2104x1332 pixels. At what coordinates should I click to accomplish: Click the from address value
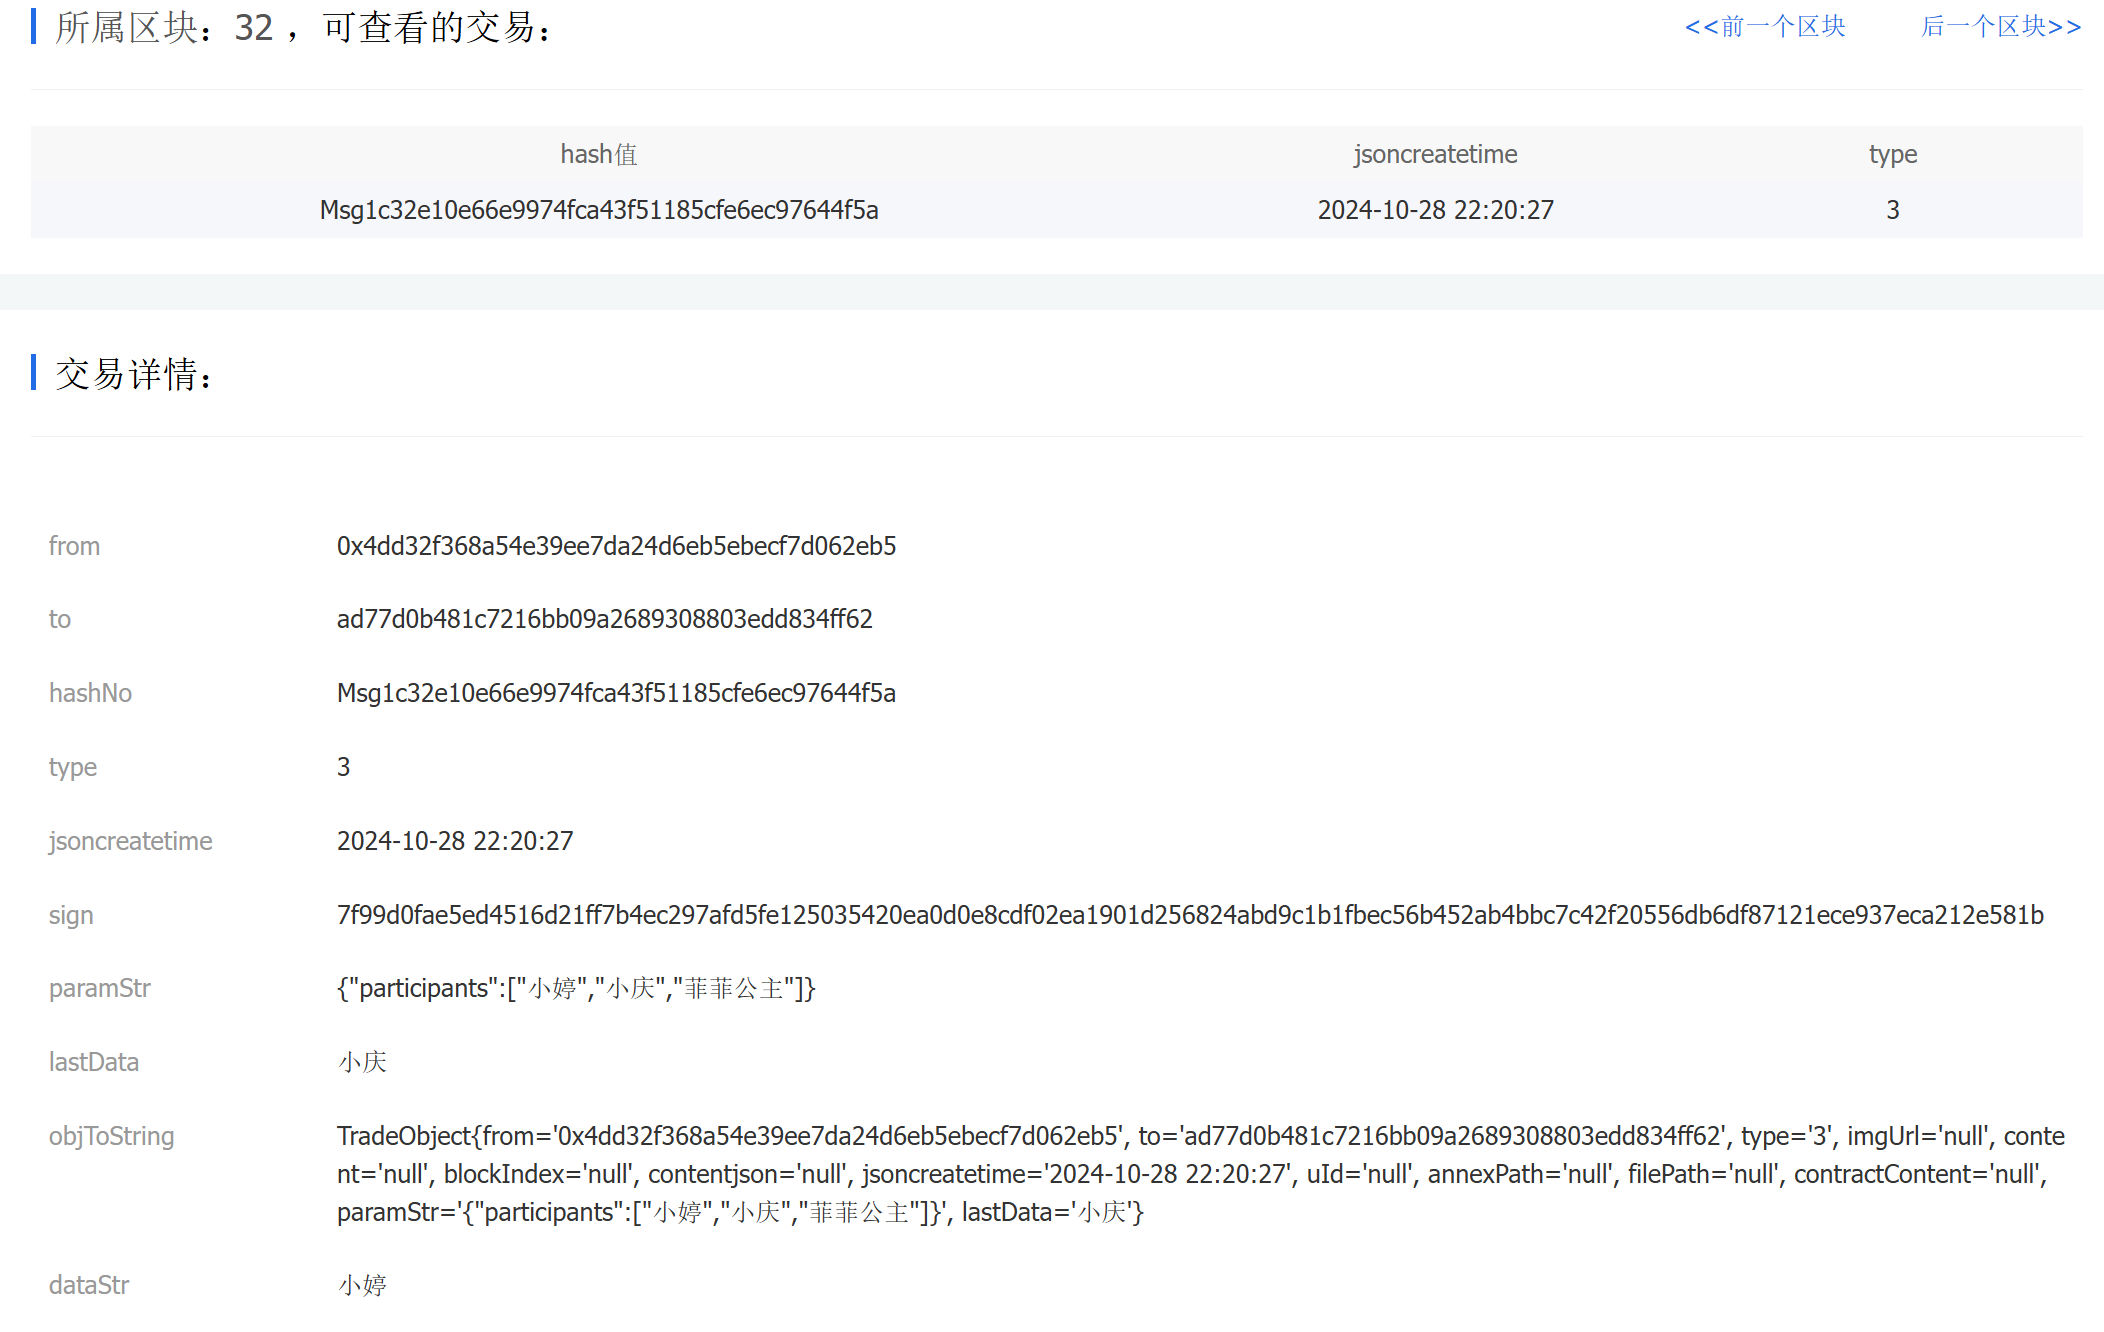(x=616, y=546)
